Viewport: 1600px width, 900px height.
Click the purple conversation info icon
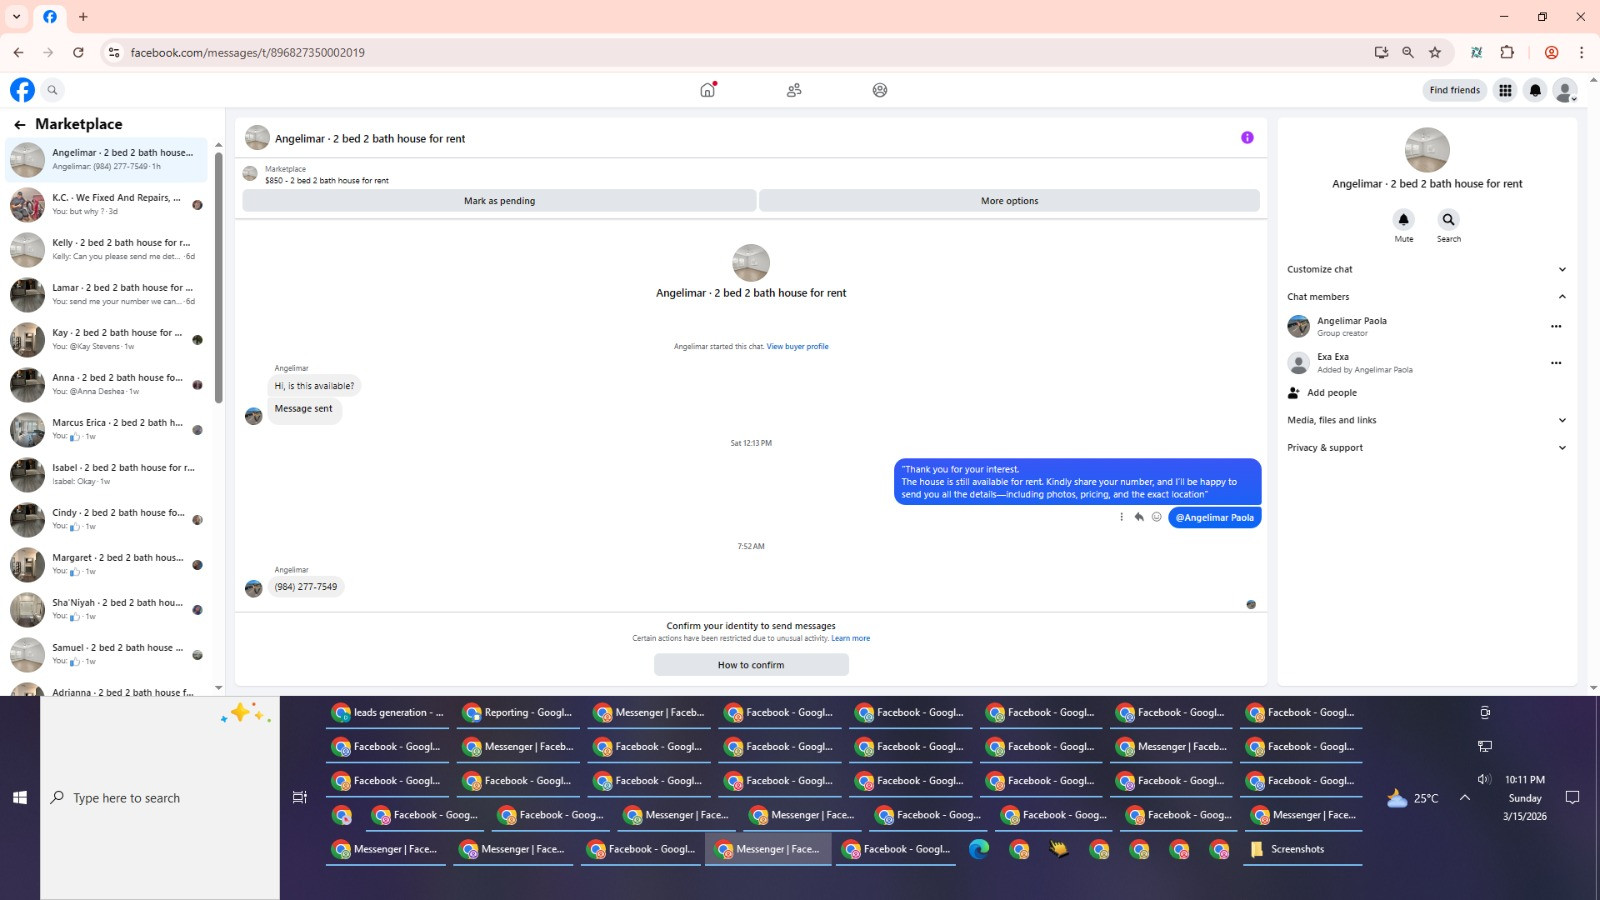1247,138
